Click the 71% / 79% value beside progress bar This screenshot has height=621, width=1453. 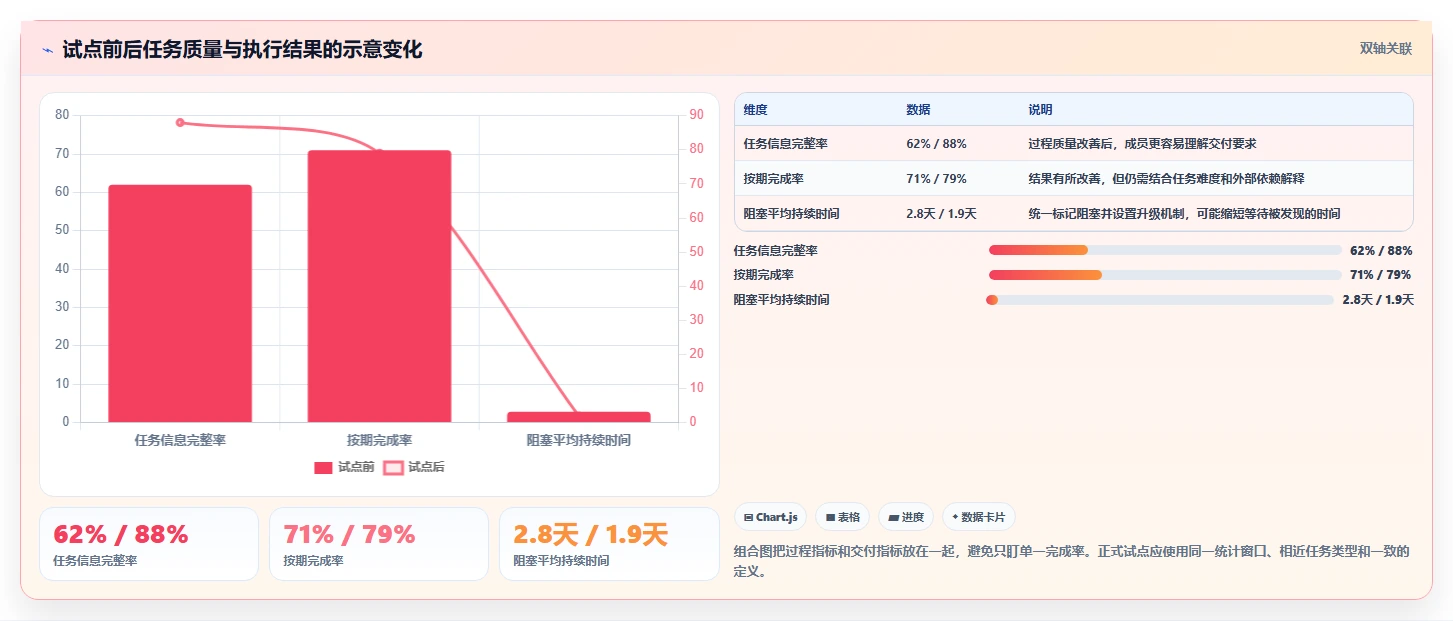click(1381, 275)
